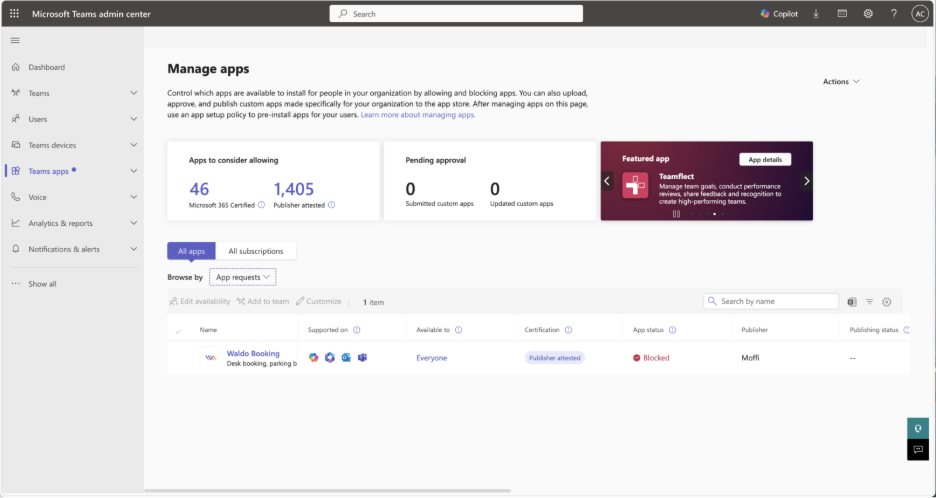Click the Learn more about managing apps link
Image resolution: width=936 pixels, height=498 pixels.
pyautogui.click(x=418, y=115)
